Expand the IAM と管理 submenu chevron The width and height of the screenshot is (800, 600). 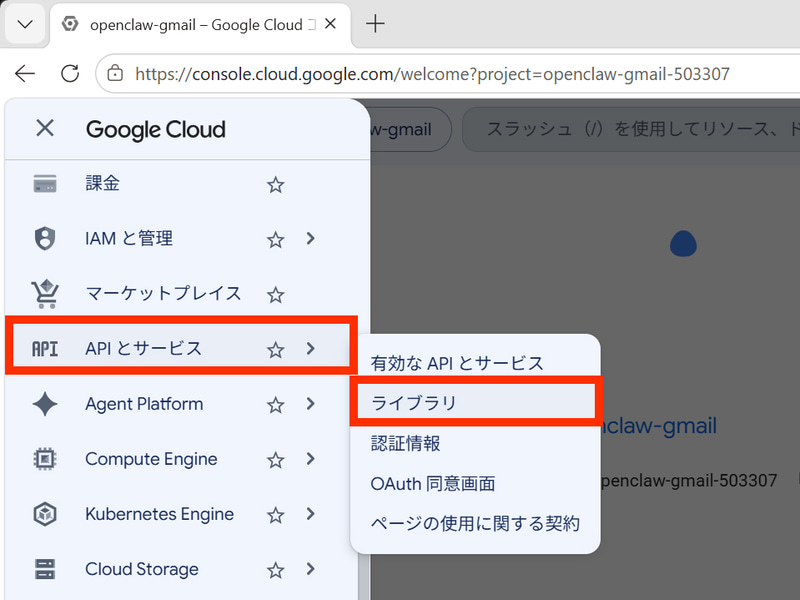(310, 238)
